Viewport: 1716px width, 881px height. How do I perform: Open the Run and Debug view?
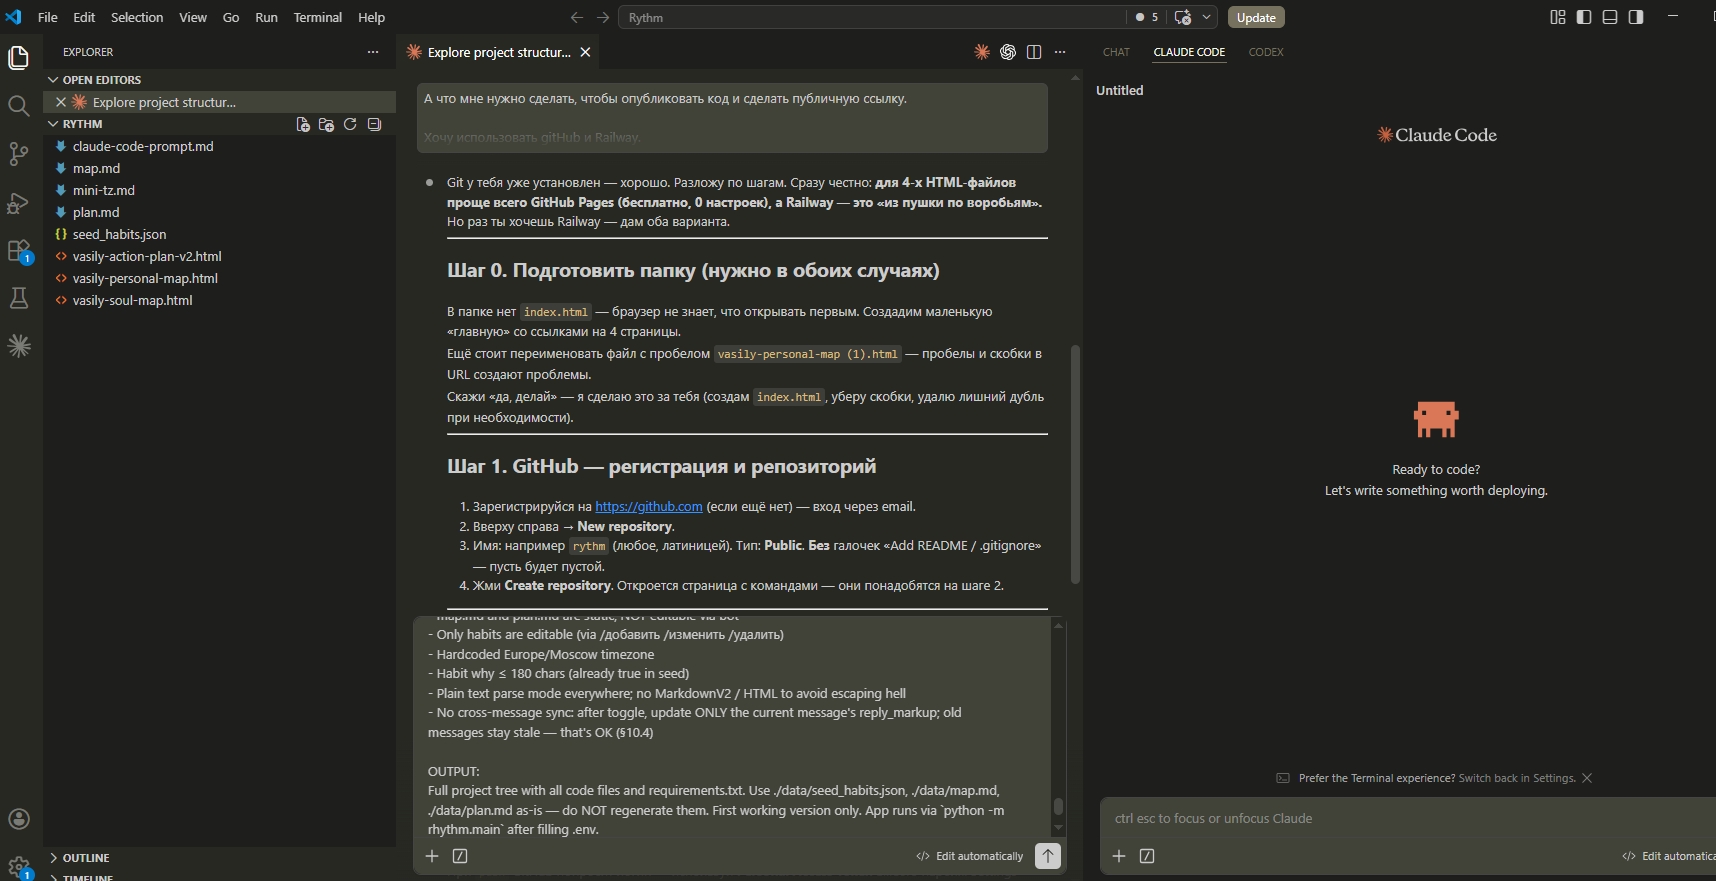tap(18, 203)
